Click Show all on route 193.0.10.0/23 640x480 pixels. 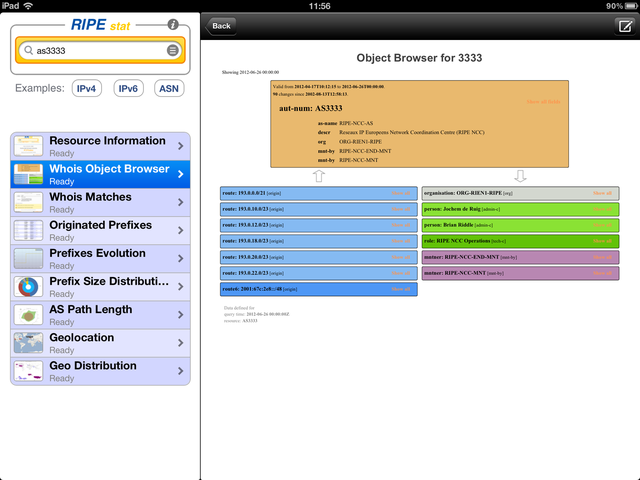click(x=401, y=209)
